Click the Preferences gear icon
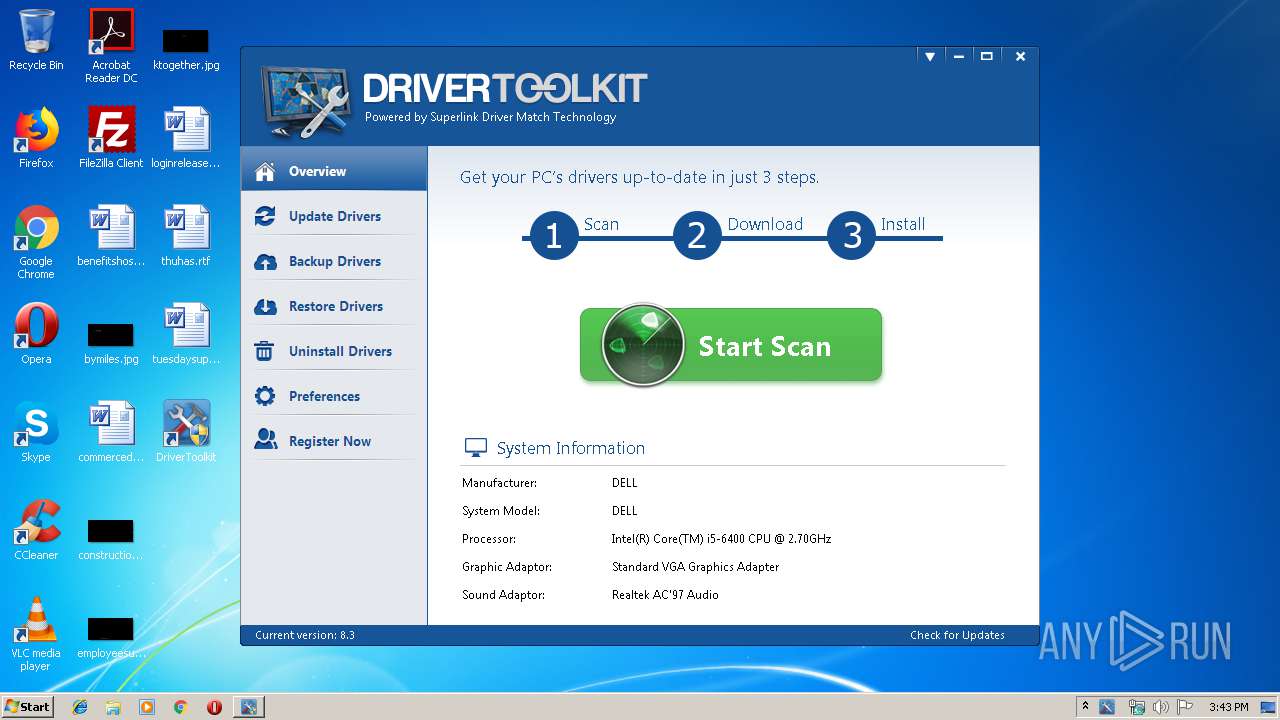 tap(265, 396)
